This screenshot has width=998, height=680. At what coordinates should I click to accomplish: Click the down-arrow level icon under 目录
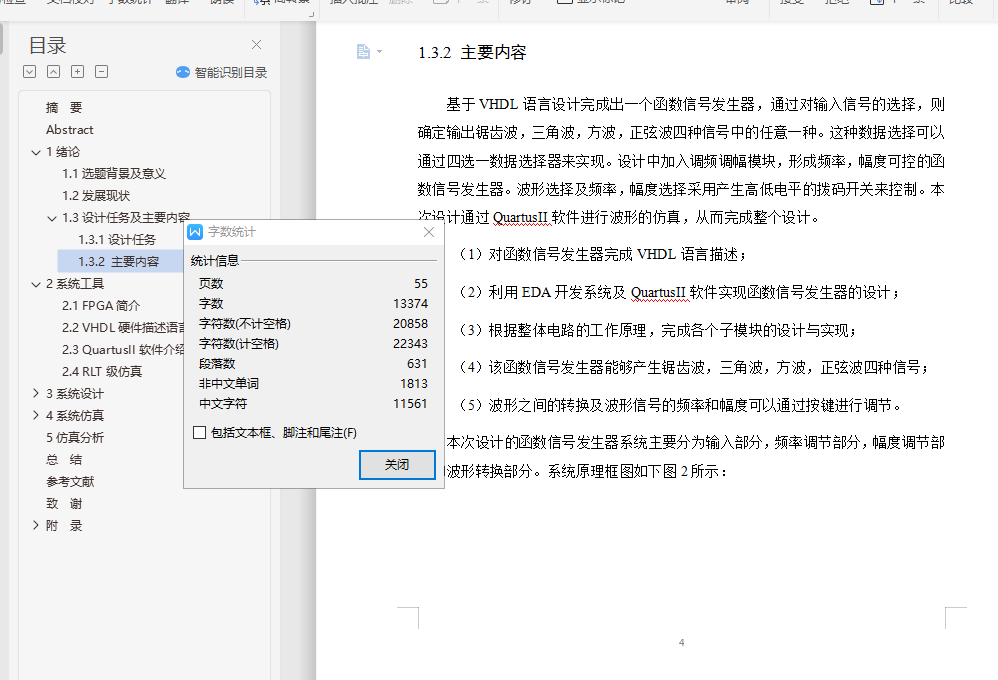[29, 71]
